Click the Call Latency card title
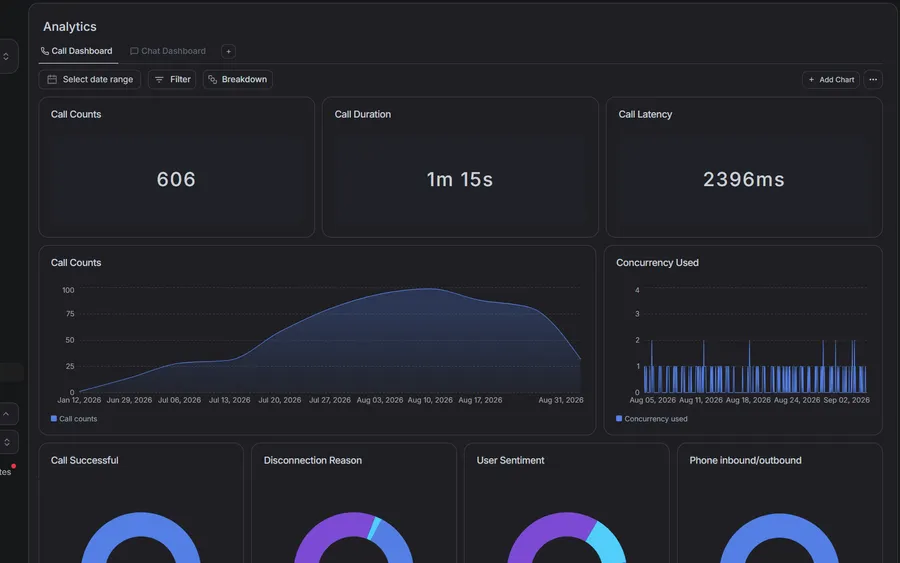The width and height of the screenshot is (900, 563). coord(645,114)
